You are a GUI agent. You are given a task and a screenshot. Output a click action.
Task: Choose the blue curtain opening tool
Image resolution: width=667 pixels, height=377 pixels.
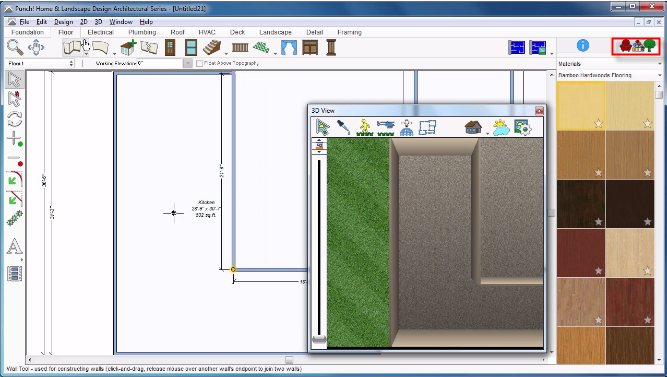pyautogui.click(x=289, y=47)
